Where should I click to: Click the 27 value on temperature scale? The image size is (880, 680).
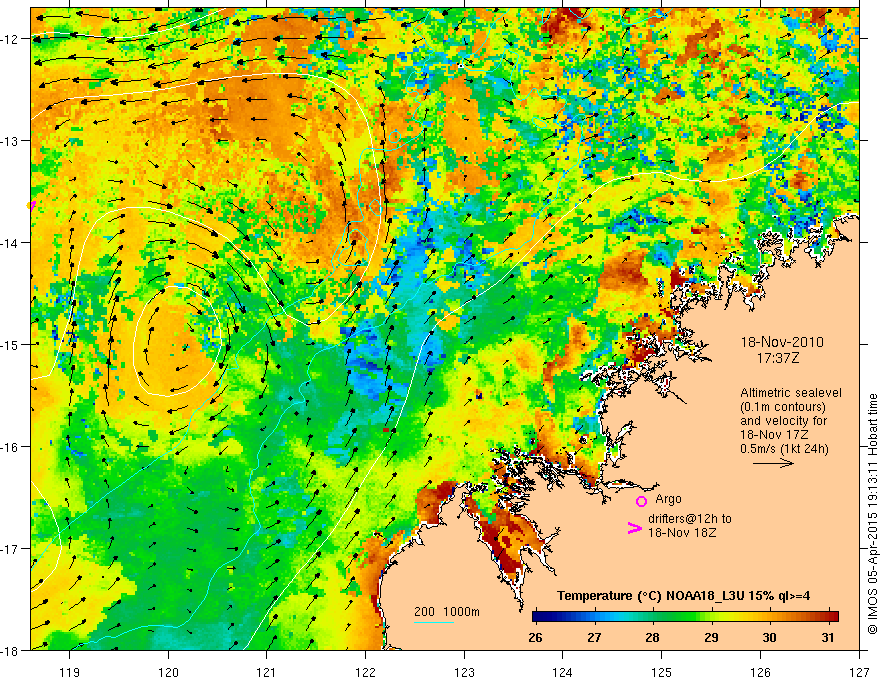594,637
